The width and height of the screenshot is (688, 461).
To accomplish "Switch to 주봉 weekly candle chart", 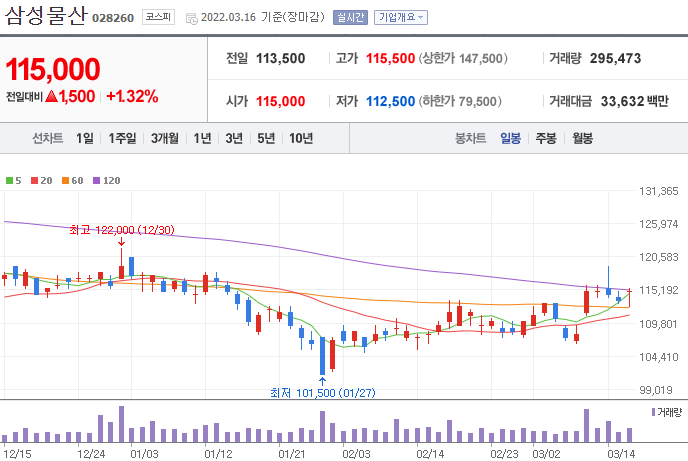I will click(x=546, y=139).
